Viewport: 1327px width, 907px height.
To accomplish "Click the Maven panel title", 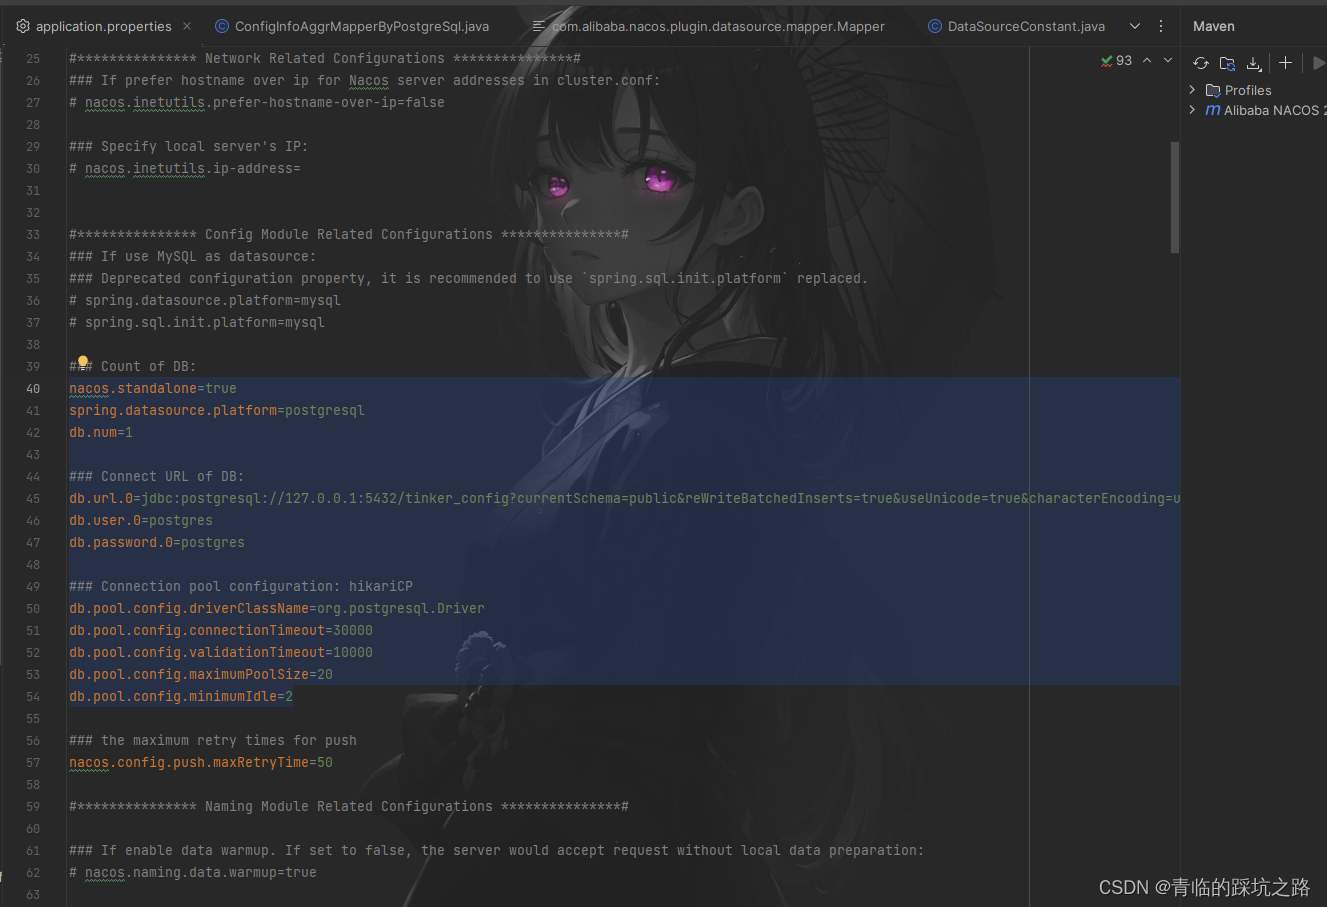I will pos(1213,26).
